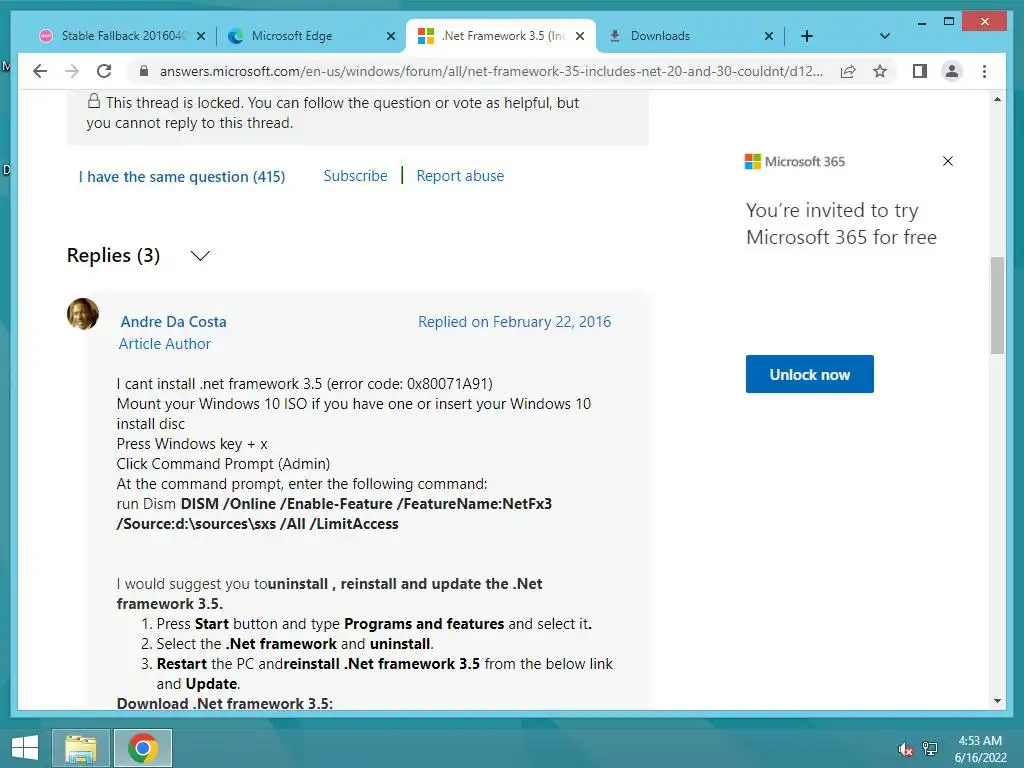The image size is (1024, 768).
Task: Open the taskbar clock and date
Action: click(x=980, y=749)
